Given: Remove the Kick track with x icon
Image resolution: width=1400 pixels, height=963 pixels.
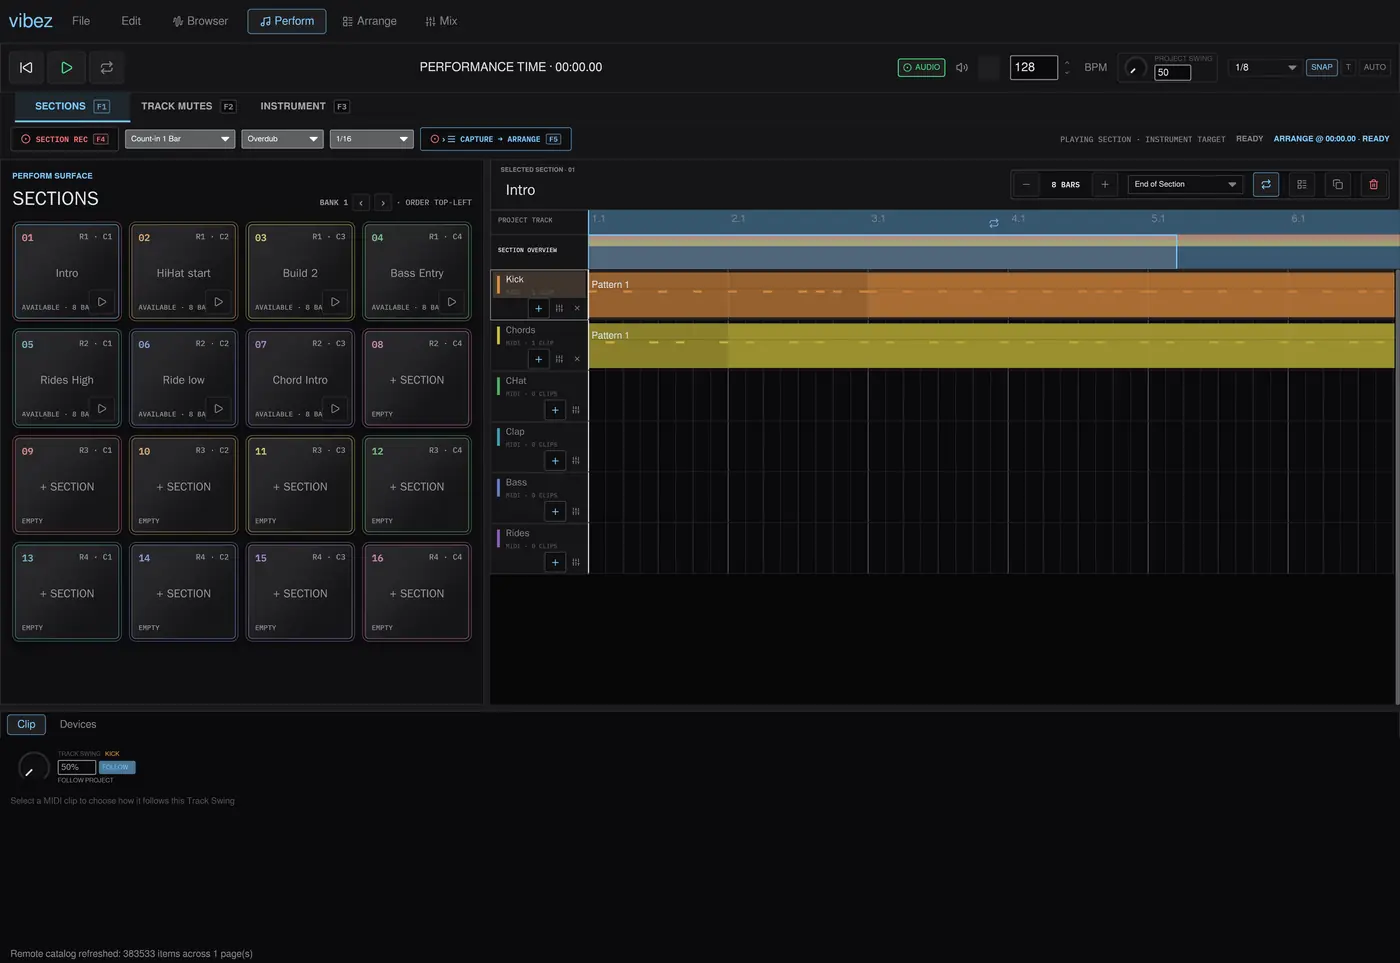Looking at the screenshot, I should [x=577, y=308].
